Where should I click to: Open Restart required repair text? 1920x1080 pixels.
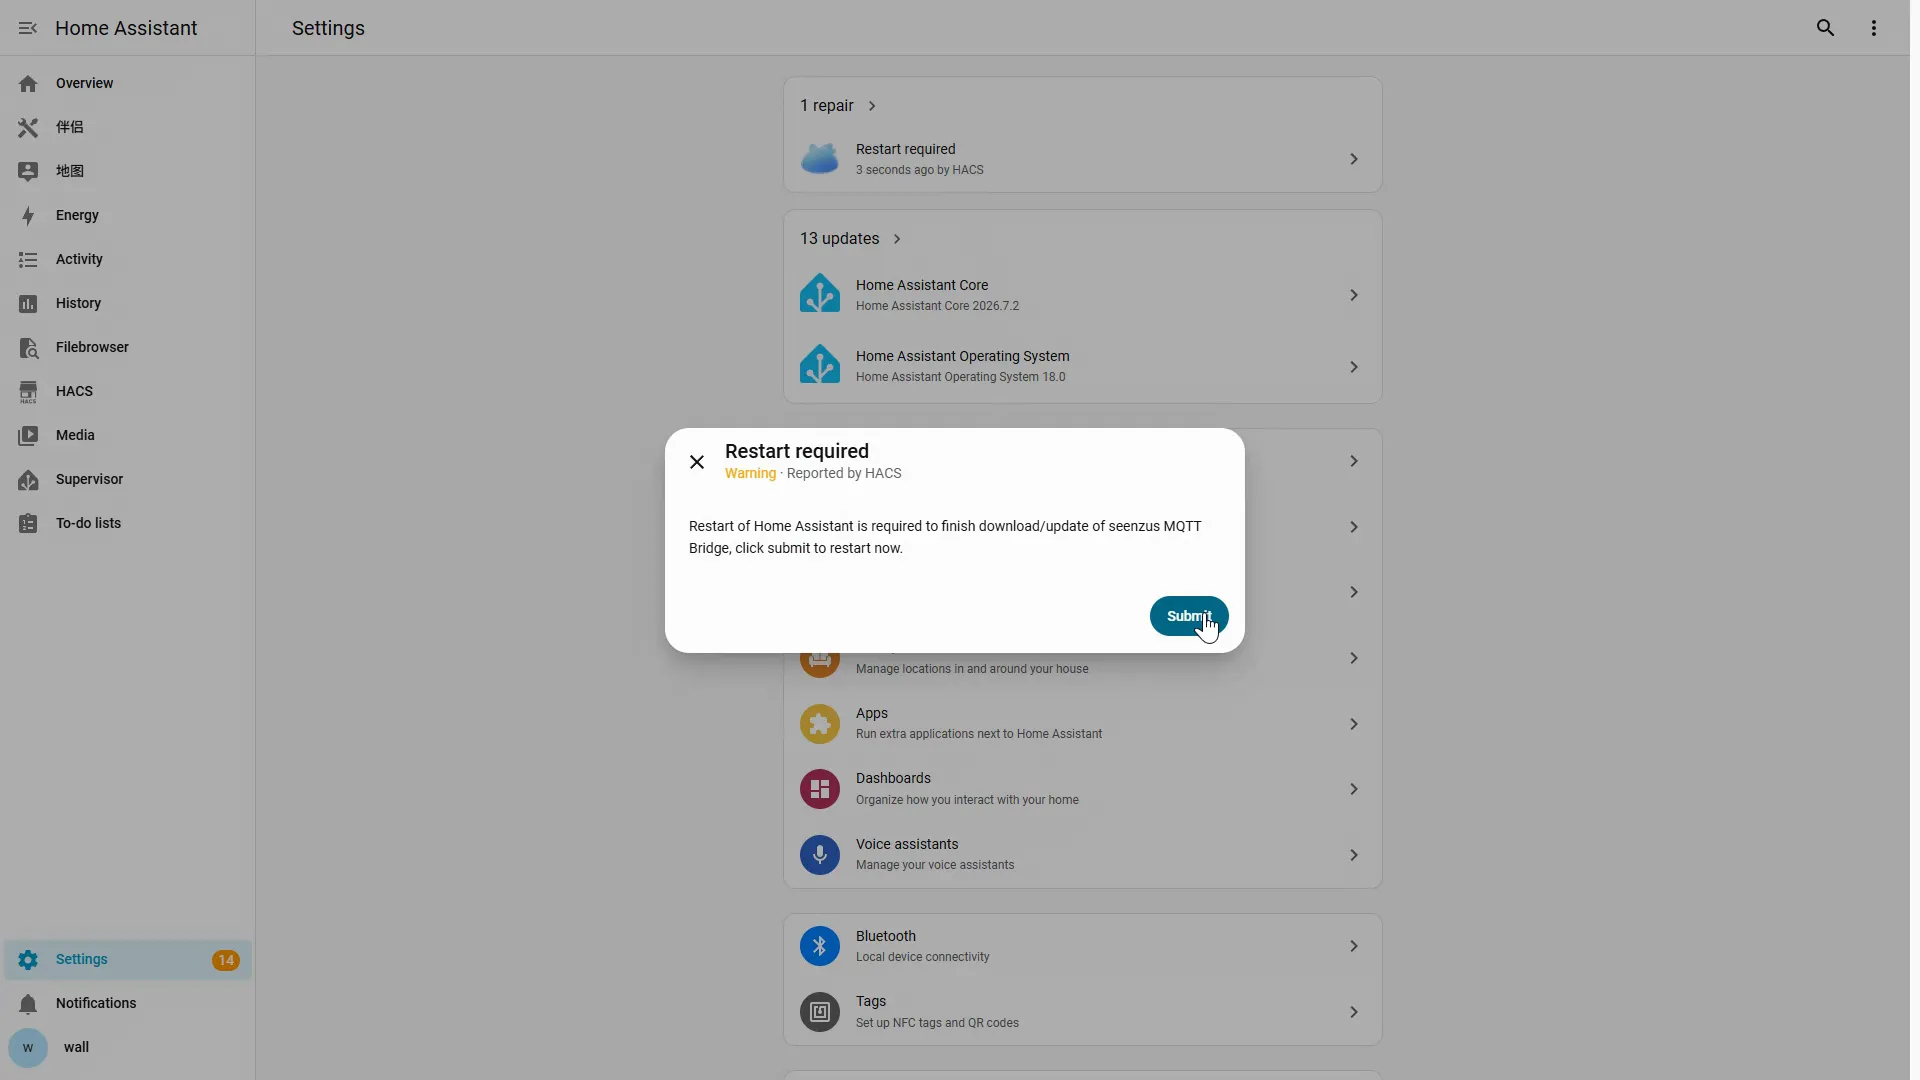905,149
